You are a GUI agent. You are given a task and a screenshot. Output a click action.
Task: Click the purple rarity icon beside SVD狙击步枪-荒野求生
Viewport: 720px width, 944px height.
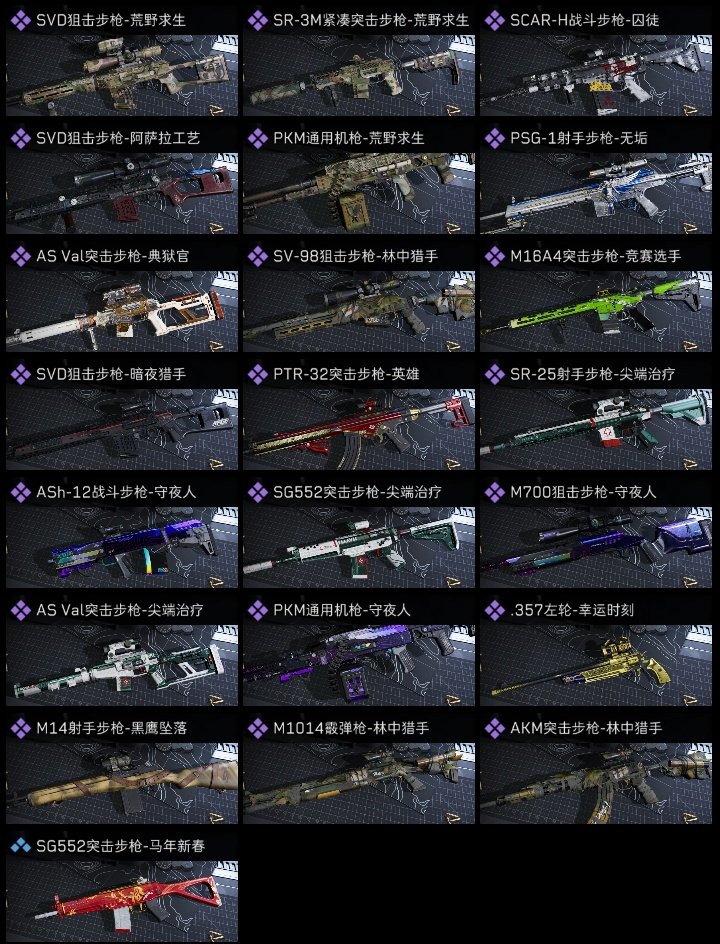(x=20, y=20)
